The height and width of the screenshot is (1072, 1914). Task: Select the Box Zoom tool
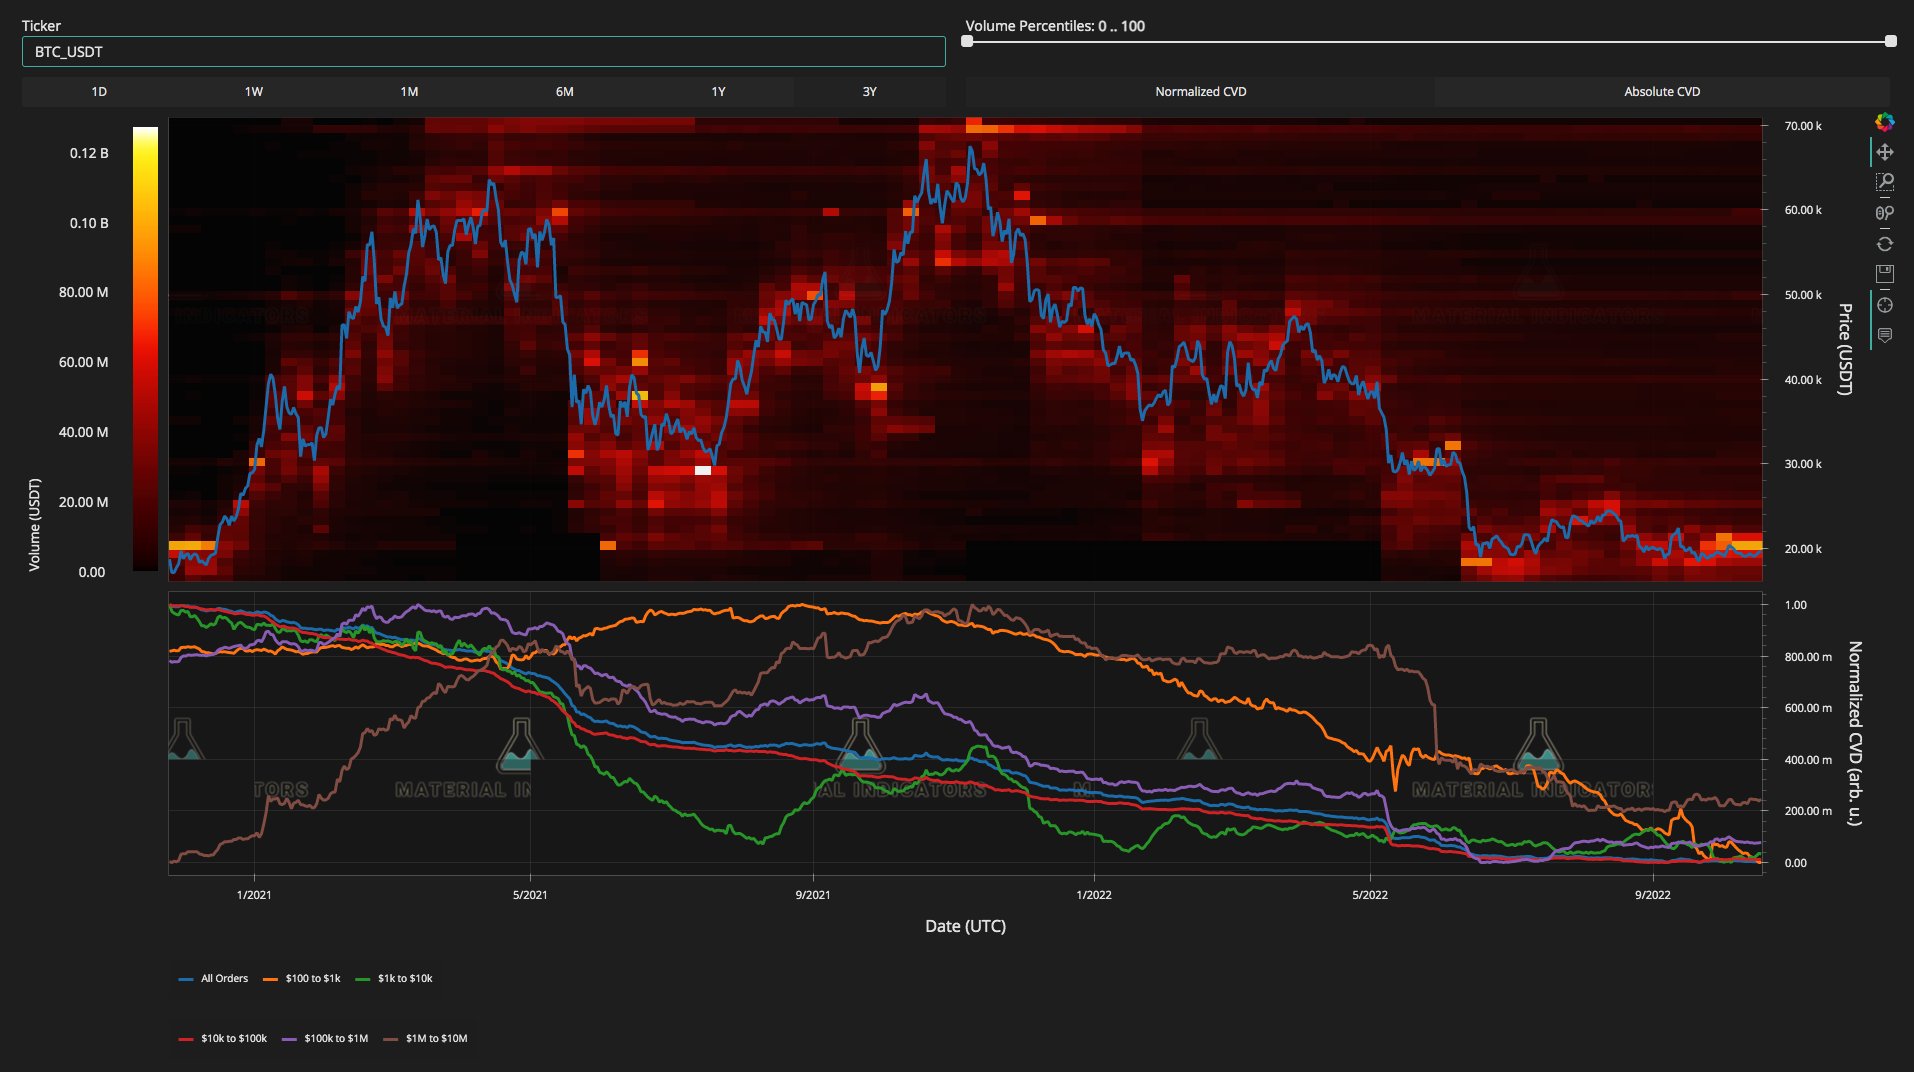click(1884, 182)
